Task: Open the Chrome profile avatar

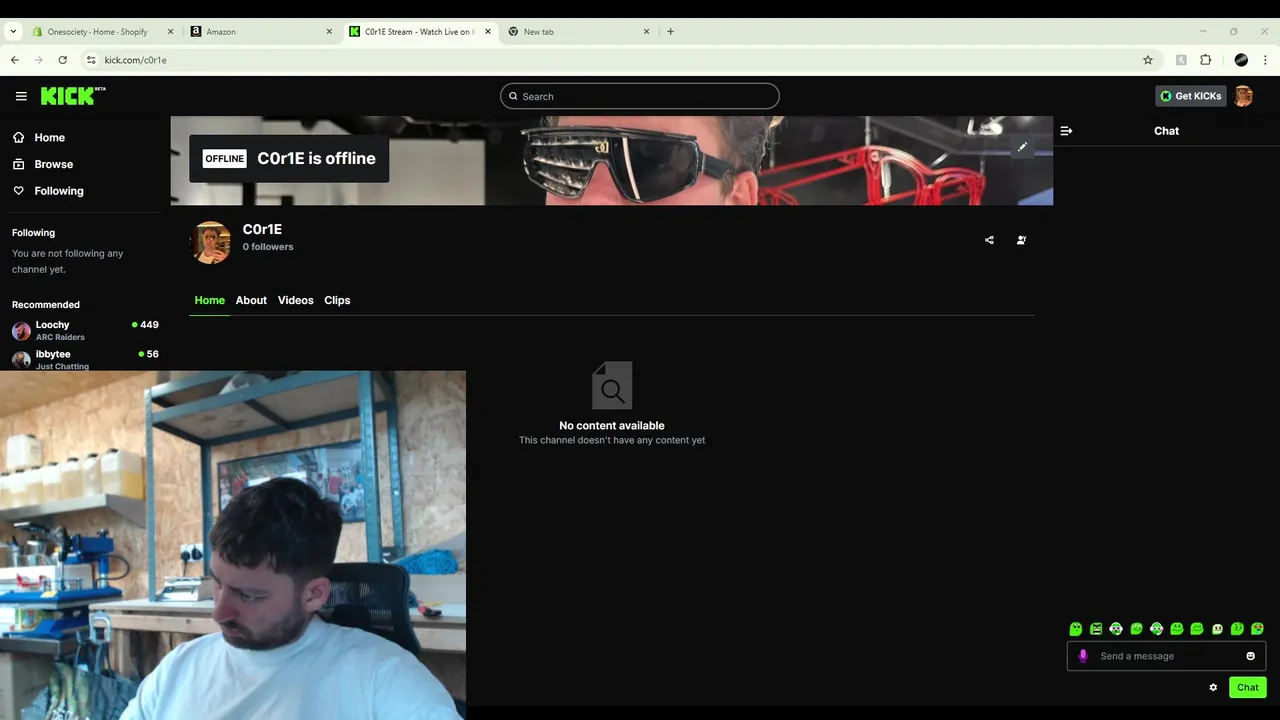Action: [x=1241, y=60]
